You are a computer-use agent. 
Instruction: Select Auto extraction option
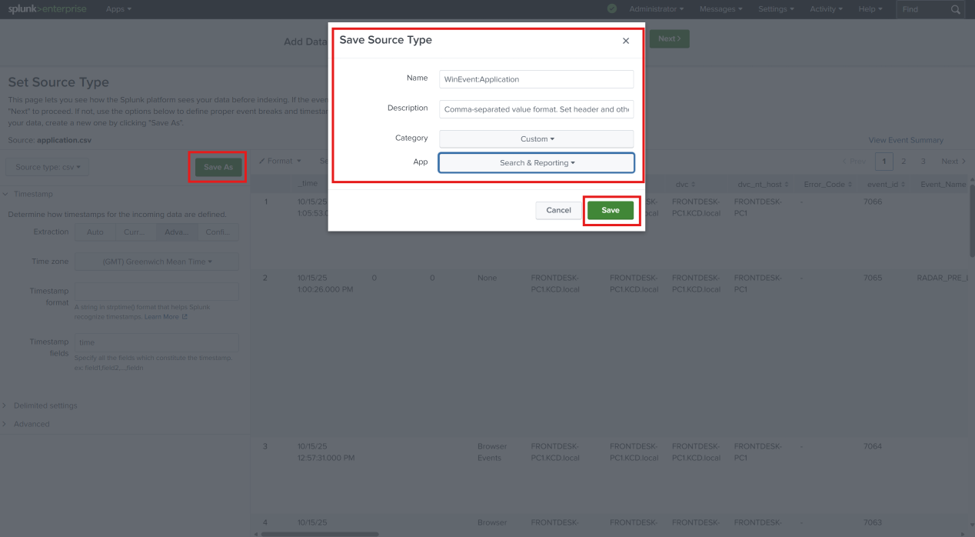(95, 232)
